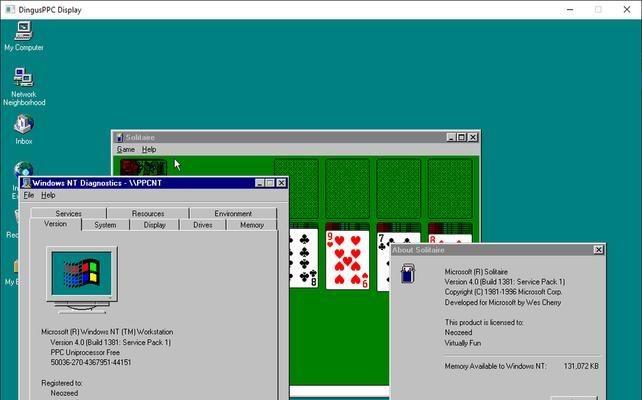Switch to the Drives tab
This screenshot has width=642, height=400.
point(203,225)
